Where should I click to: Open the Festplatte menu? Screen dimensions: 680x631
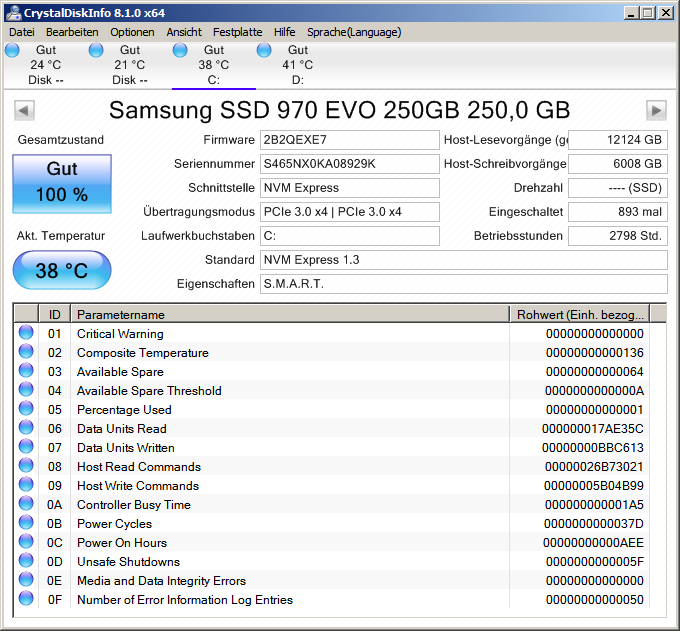238,32
